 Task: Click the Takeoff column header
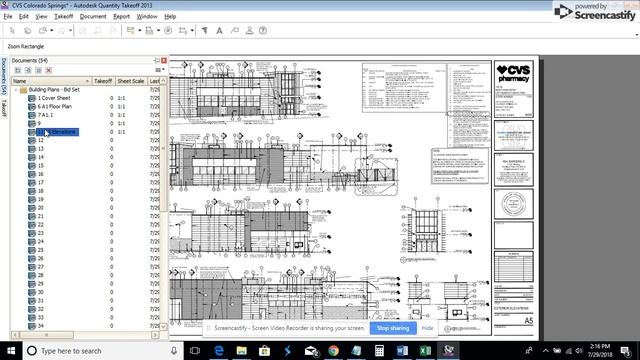point(103,81)
